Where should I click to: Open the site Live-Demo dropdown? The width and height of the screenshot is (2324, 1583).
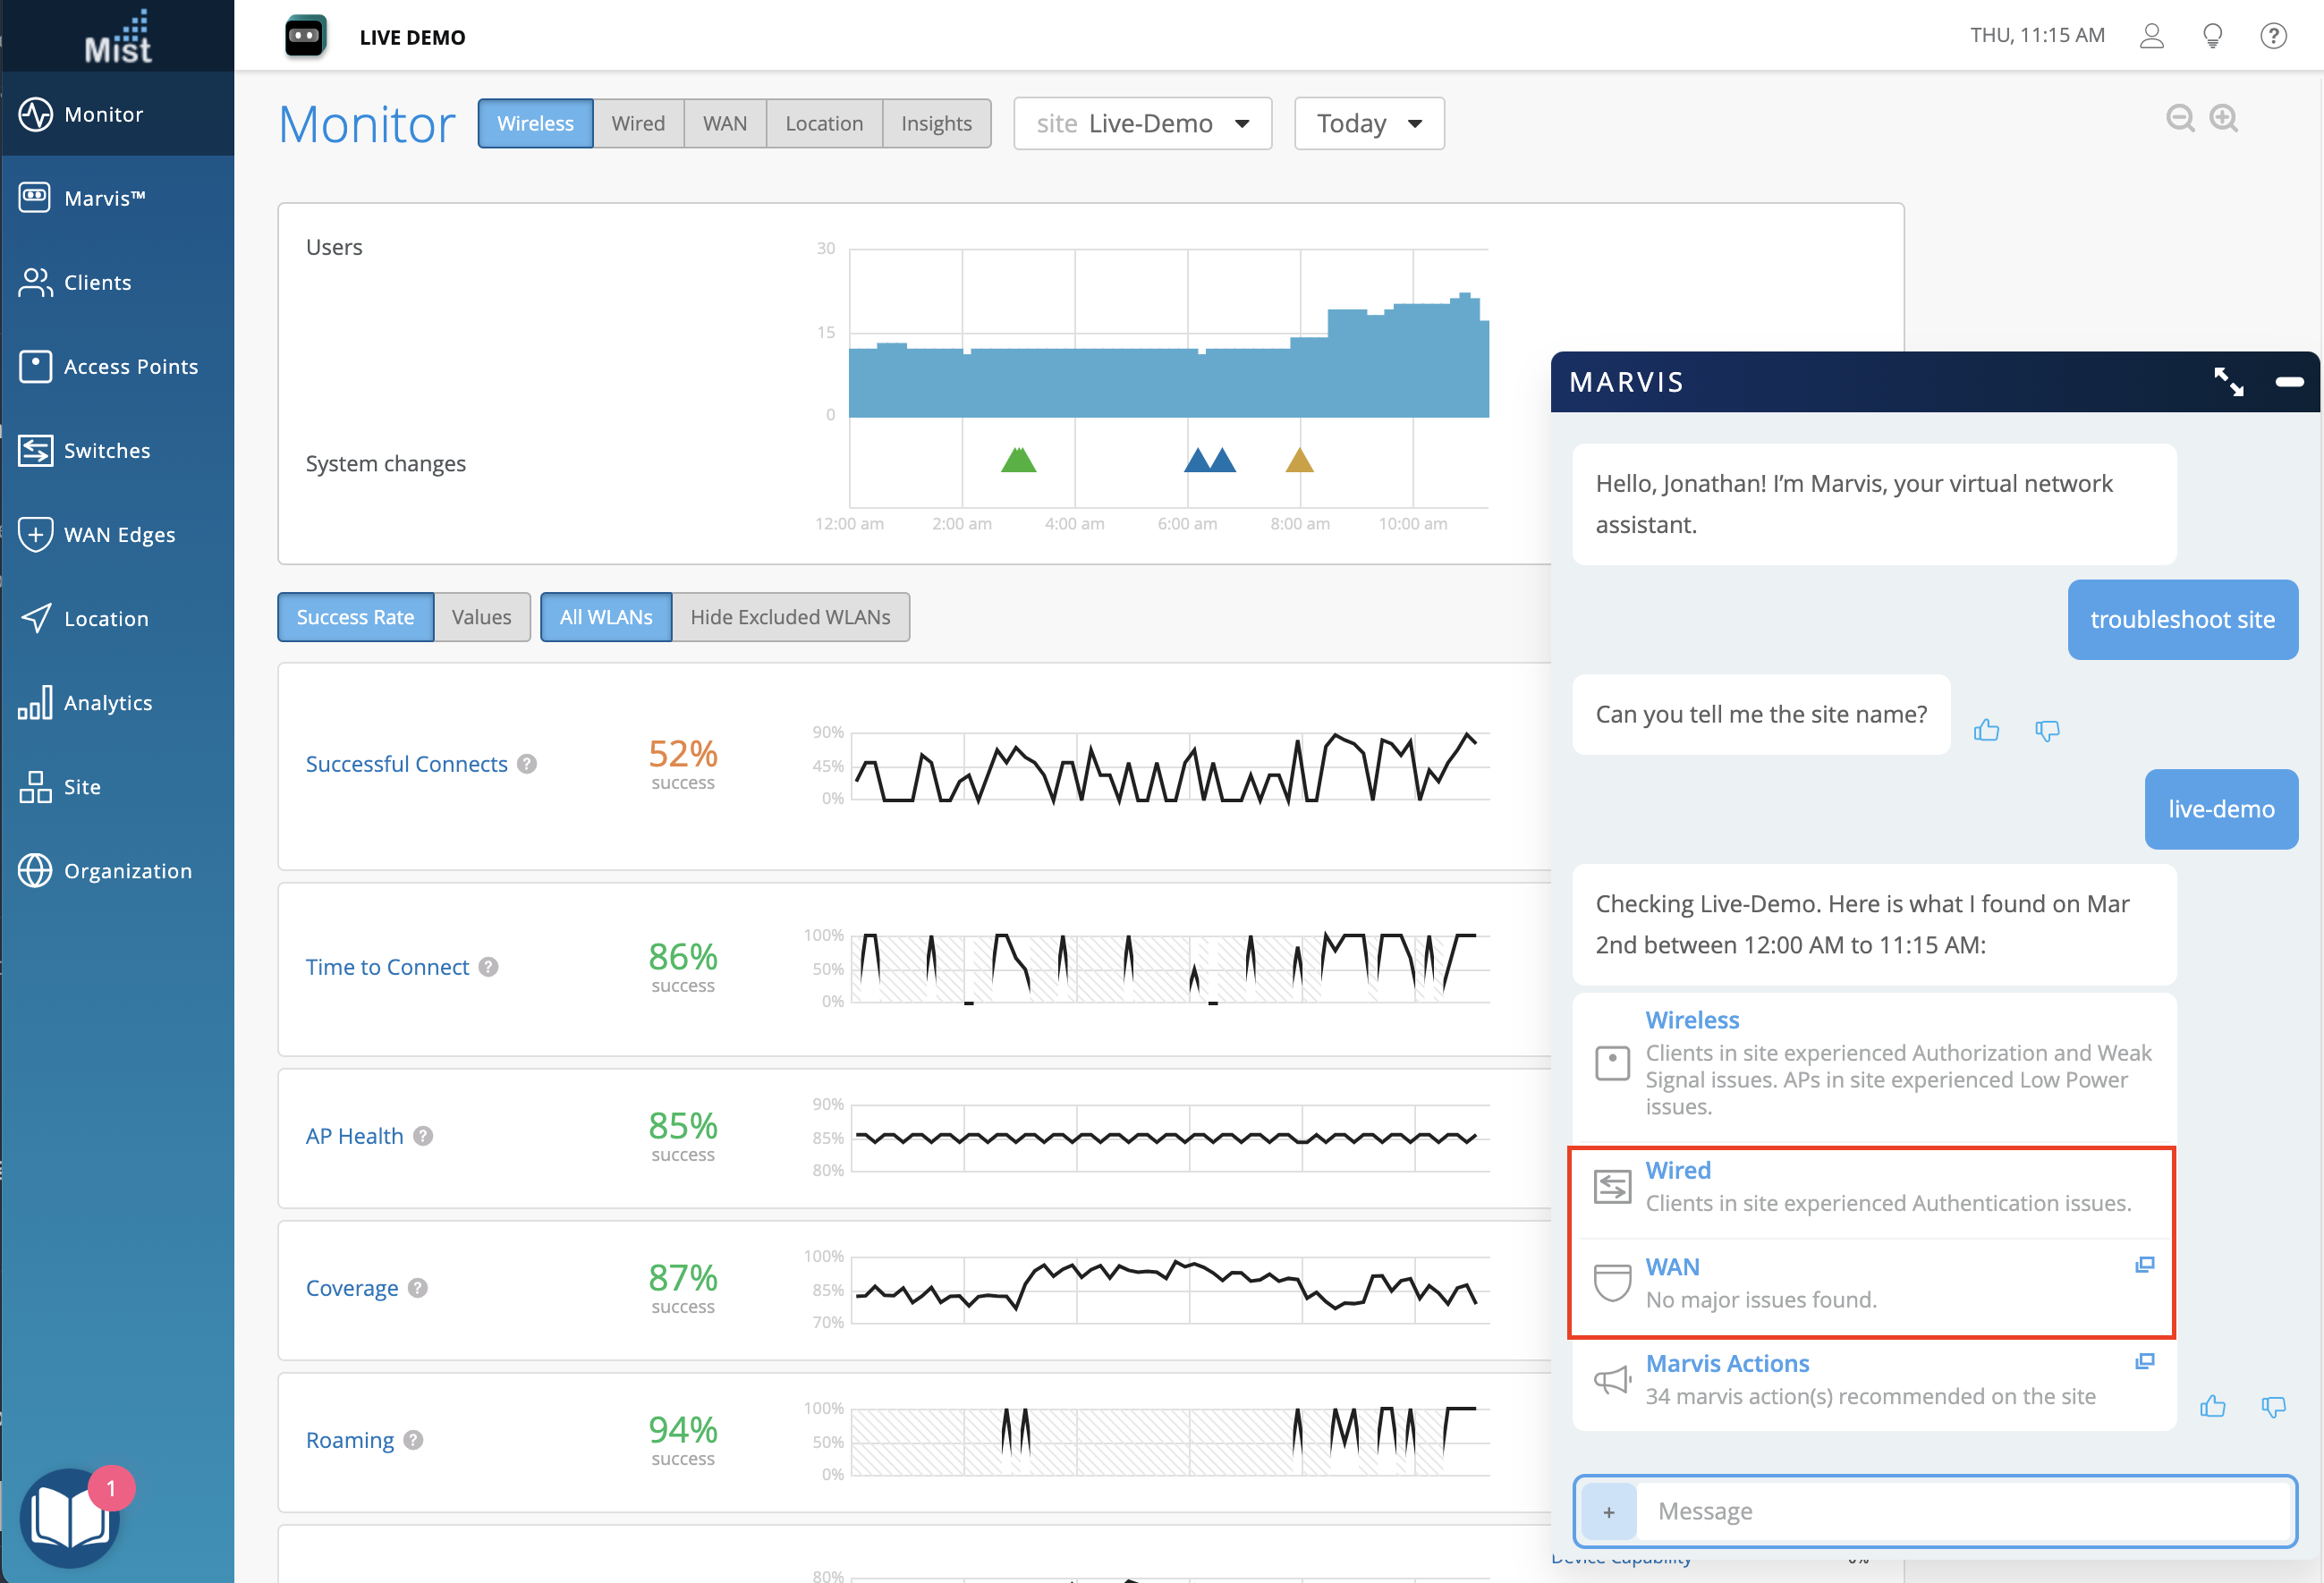pyautogui.click(x=1142, y=123)
